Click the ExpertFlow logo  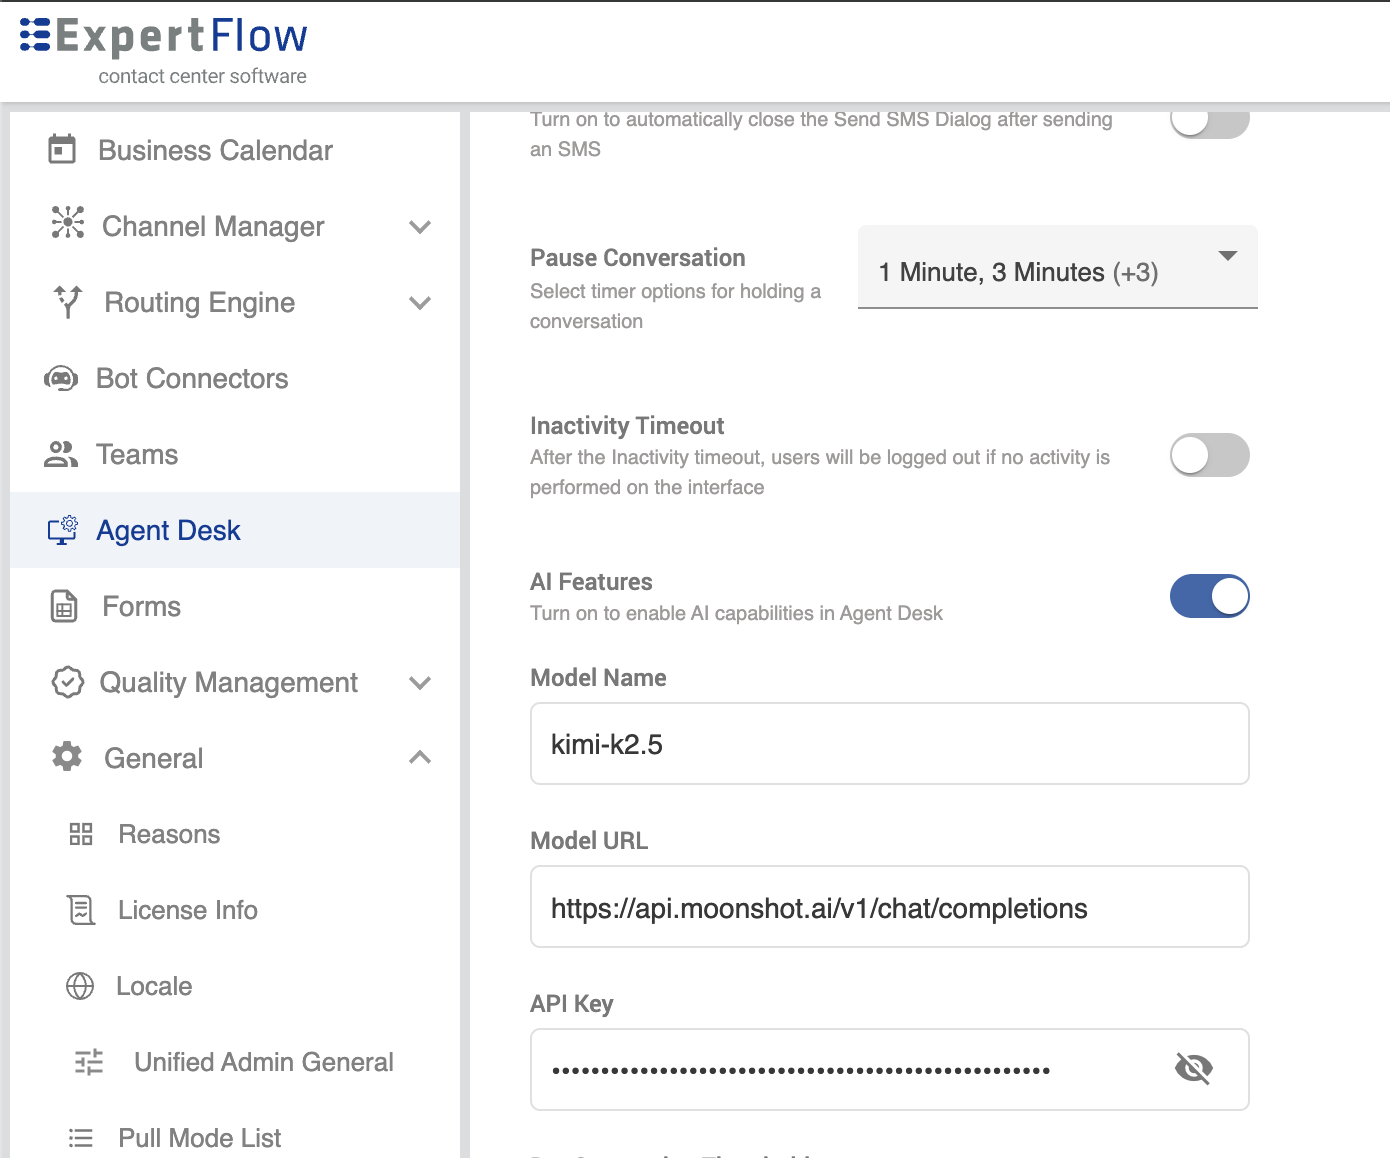[164, 51]
